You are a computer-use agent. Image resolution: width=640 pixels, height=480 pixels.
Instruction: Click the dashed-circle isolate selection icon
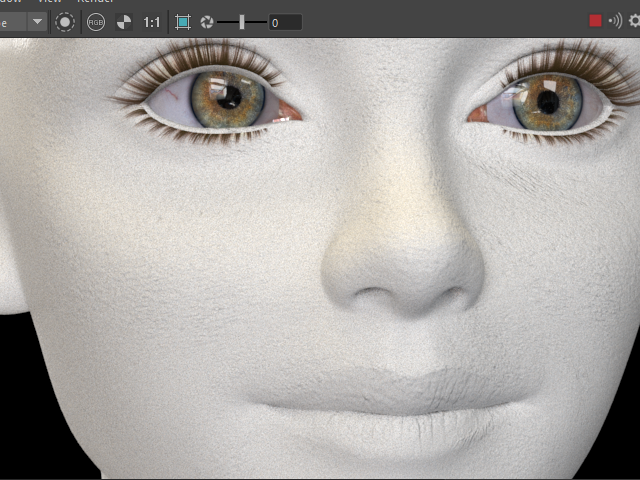click(x=65, y=21)
